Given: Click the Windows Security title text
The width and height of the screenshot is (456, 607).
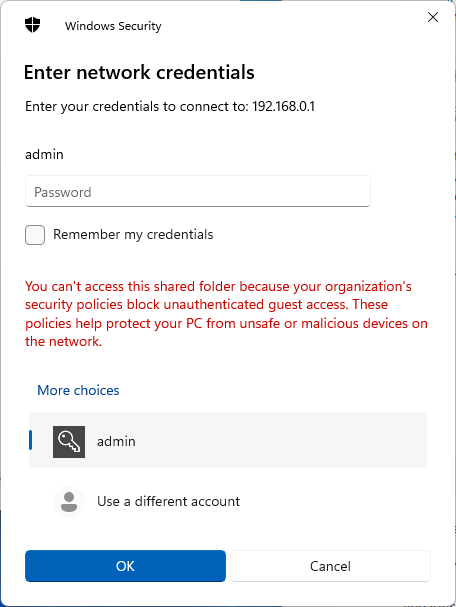Looking at the screenshot, I should pyautogui.click(x=113, y=26).
